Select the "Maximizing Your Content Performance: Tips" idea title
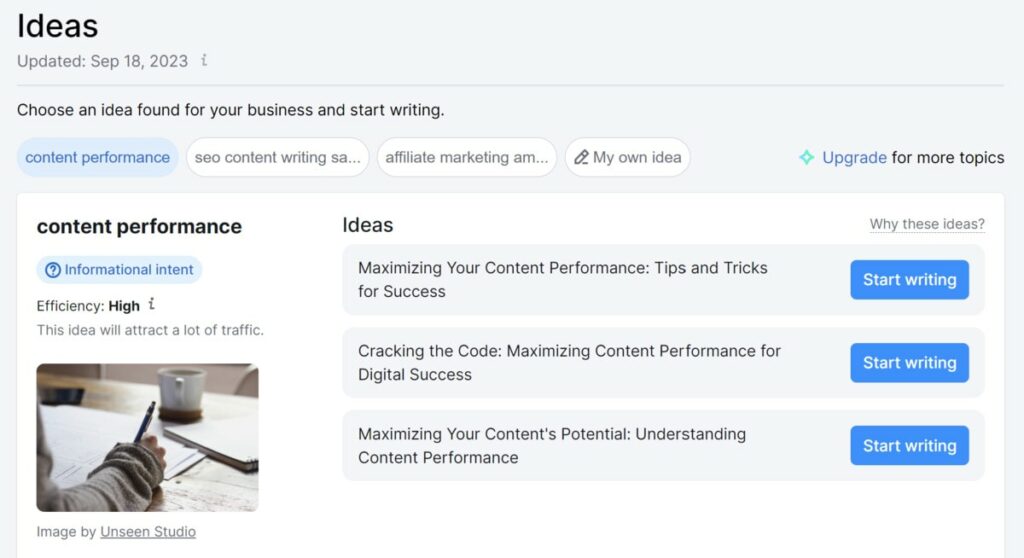The image size is (1024, 558). (x=562, y=280)
